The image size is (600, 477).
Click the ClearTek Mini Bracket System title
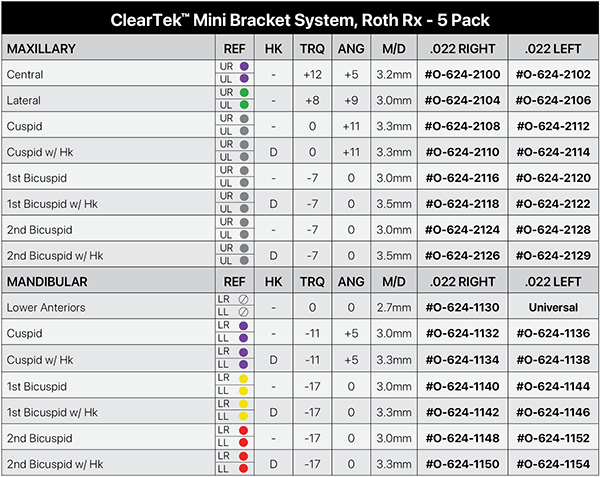point(300,20)
